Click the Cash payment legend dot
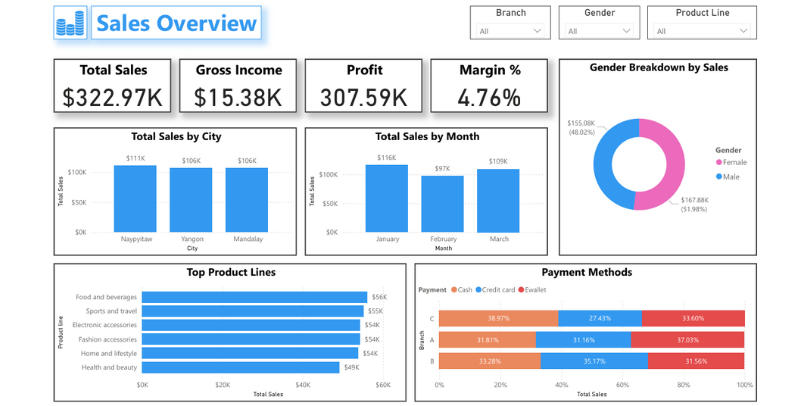The height and width of the screenshot is (406, 809). (453, 290)
